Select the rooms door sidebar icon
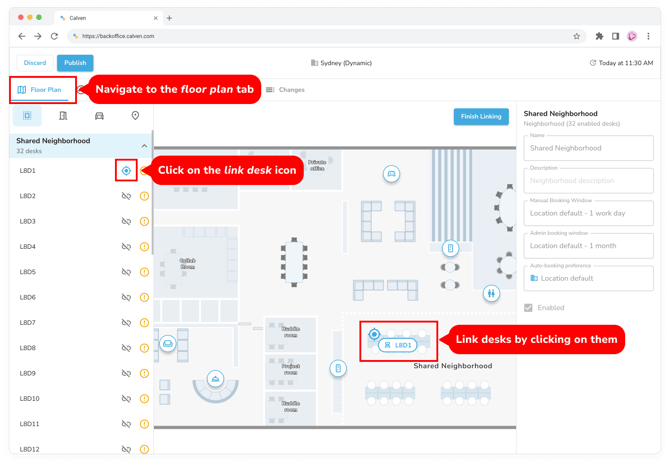670x465 pixels. 63,116
